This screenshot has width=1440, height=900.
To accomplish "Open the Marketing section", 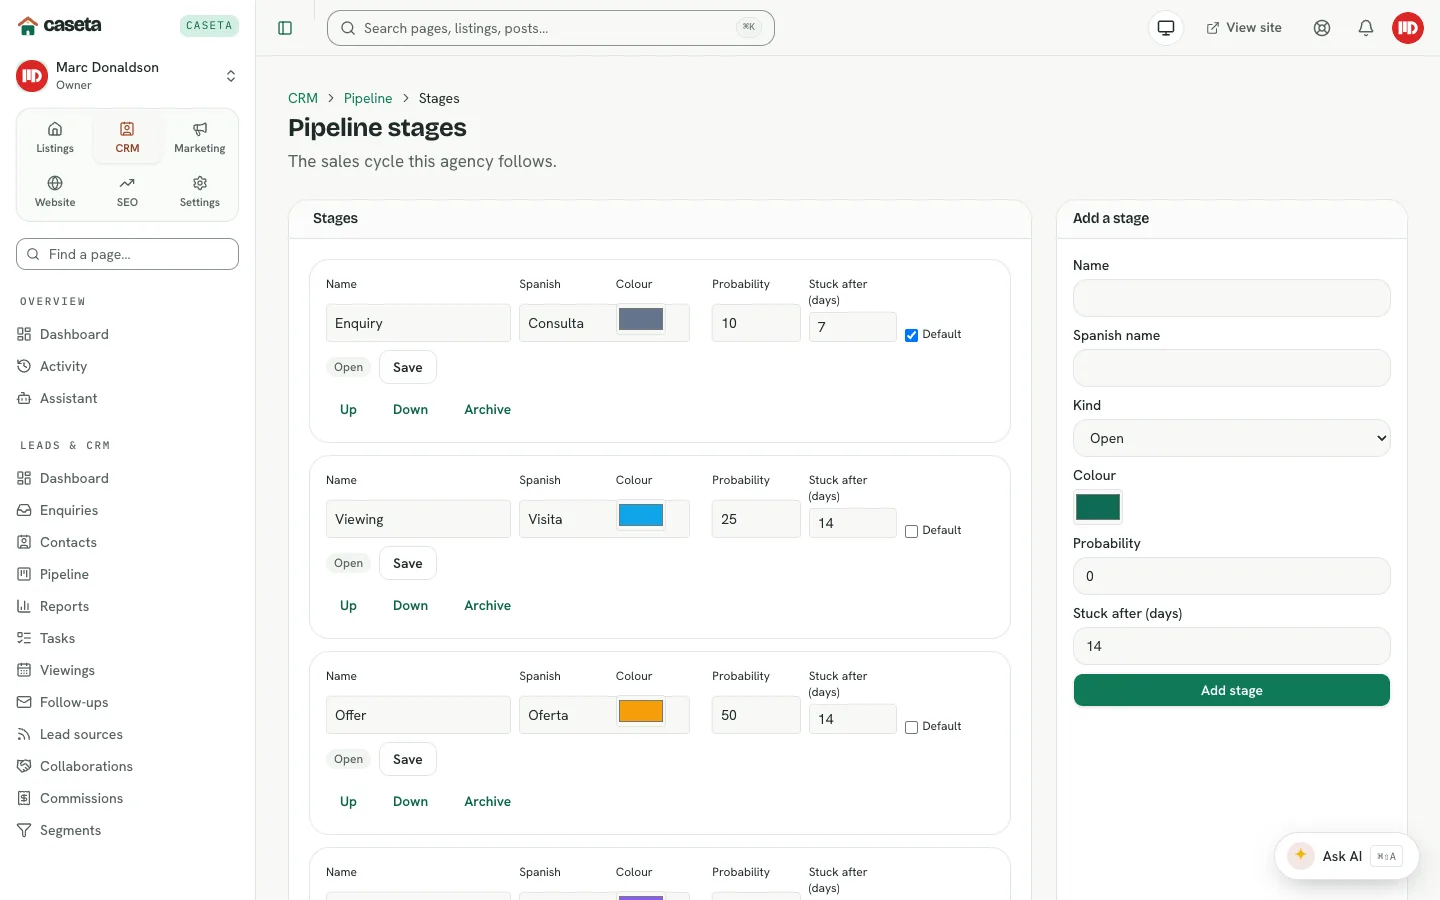I will tap(200, 138).
